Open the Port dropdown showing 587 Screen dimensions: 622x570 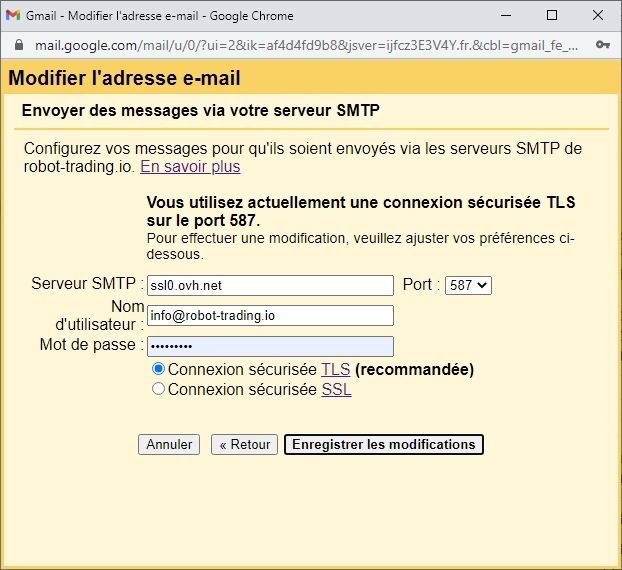(x=468, y=285)
